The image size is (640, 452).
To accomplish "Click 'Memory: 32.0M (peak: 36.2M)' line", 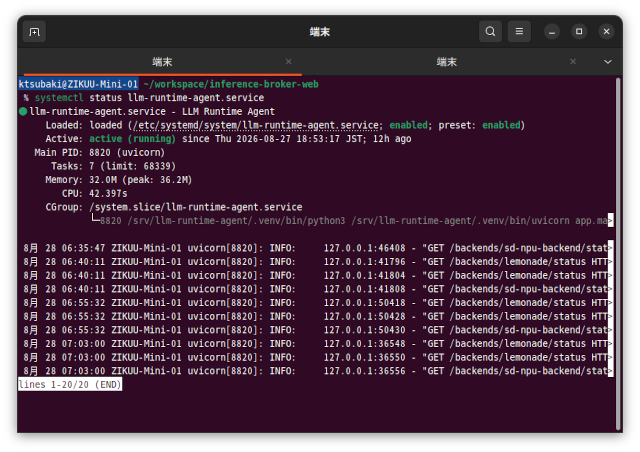I will click(119, 180).
